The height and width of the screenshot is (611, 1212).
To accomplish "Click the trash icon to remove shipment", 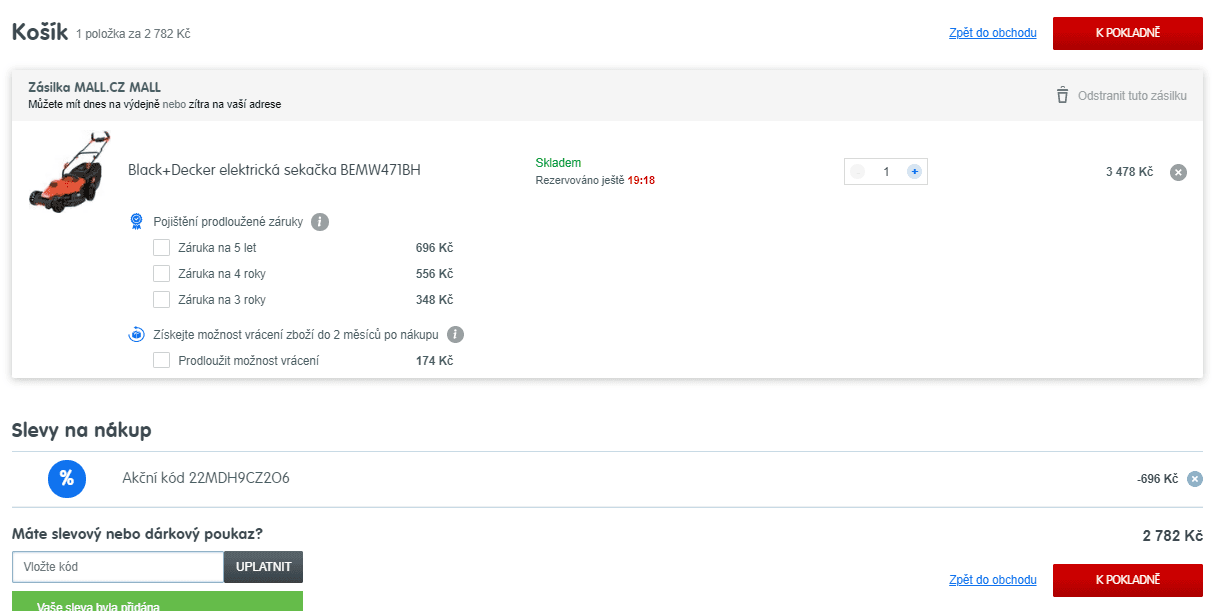I will [x=1062, y=96].
